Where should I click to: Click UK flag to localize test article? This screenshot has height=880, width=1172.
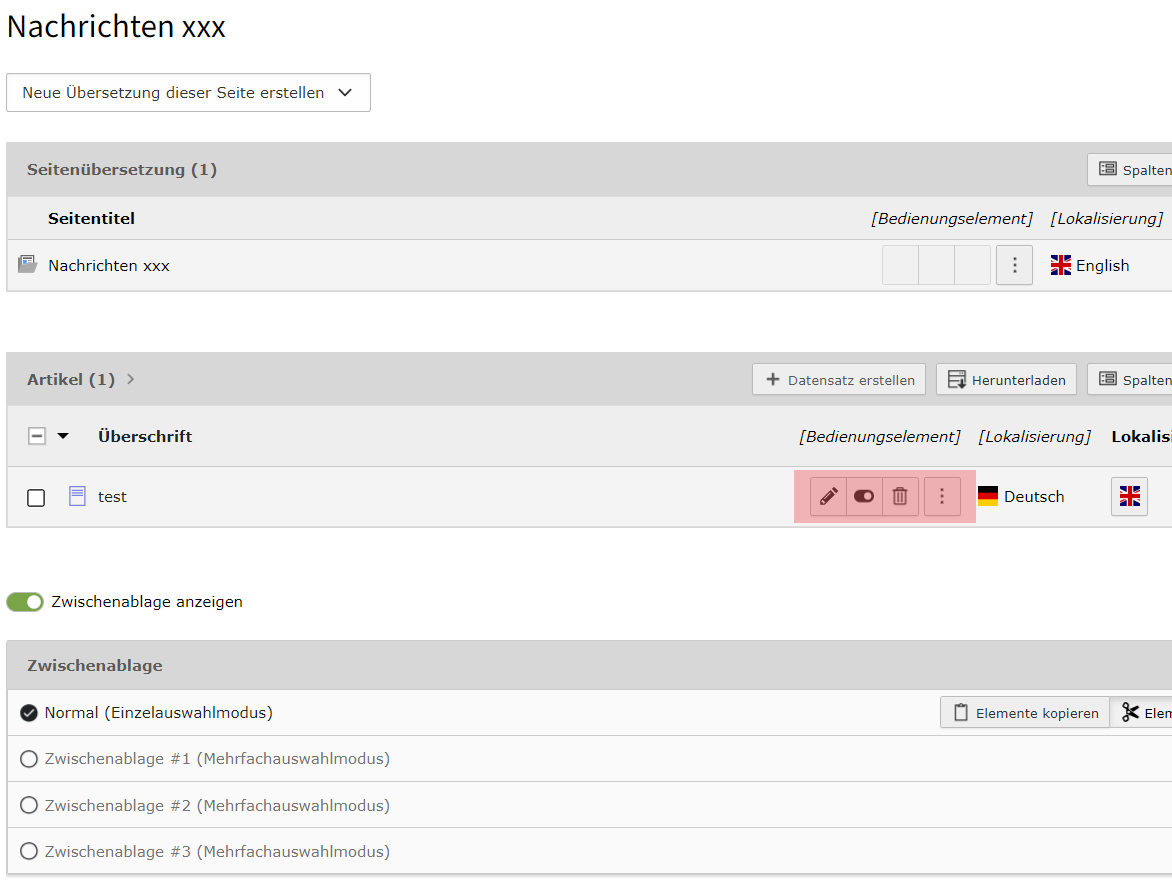click(x=1129, y=497)
